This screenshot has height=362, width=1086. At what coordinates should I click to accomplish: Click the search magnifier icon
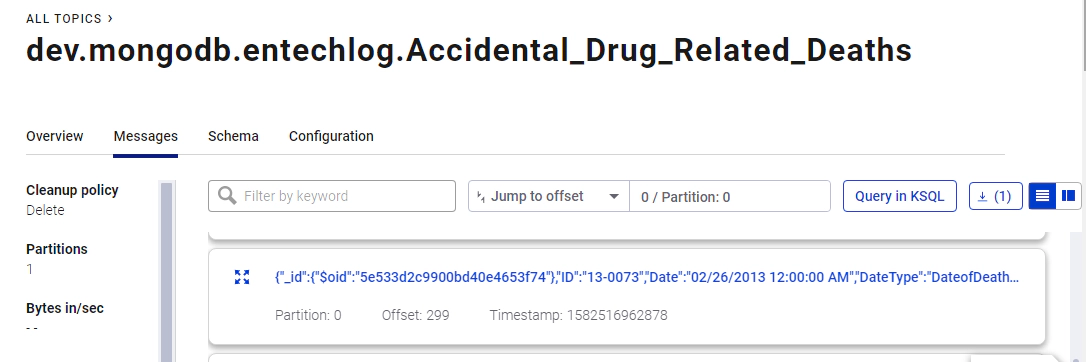pyautogui.click(x=227, y=196)
